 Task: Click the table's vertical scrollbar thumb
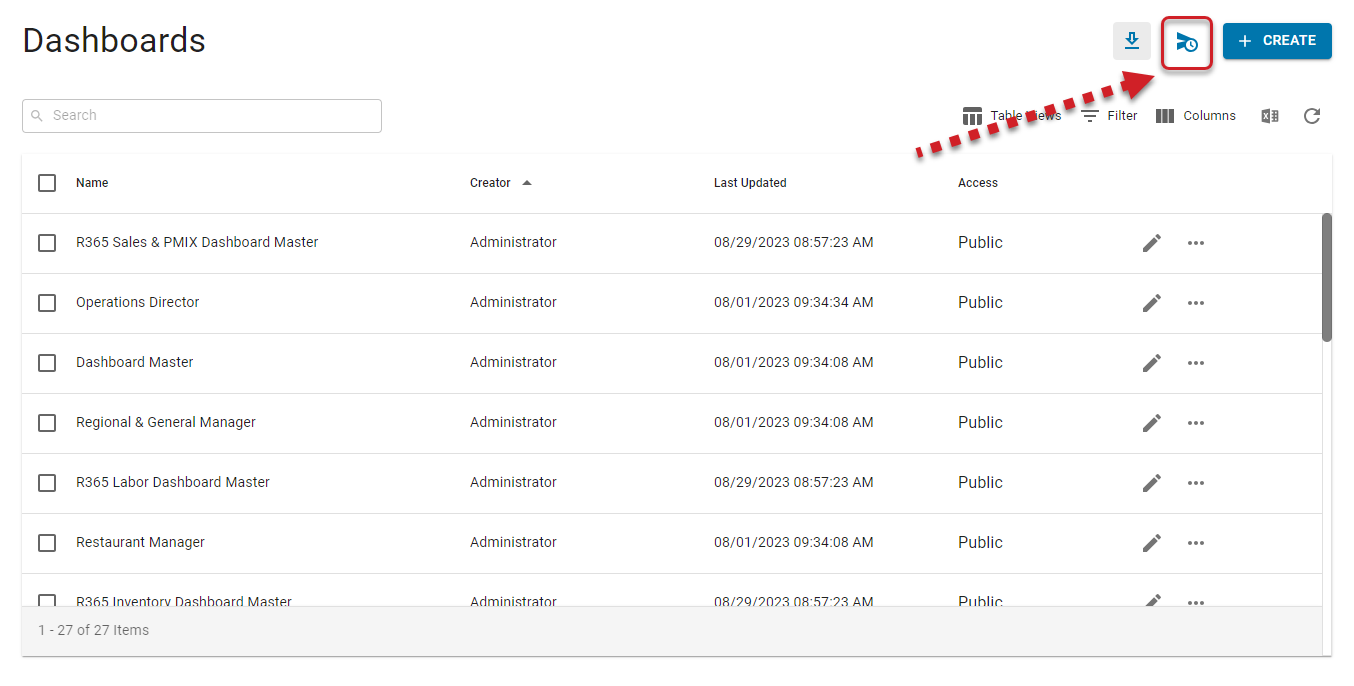click(x=1327, y=277)
